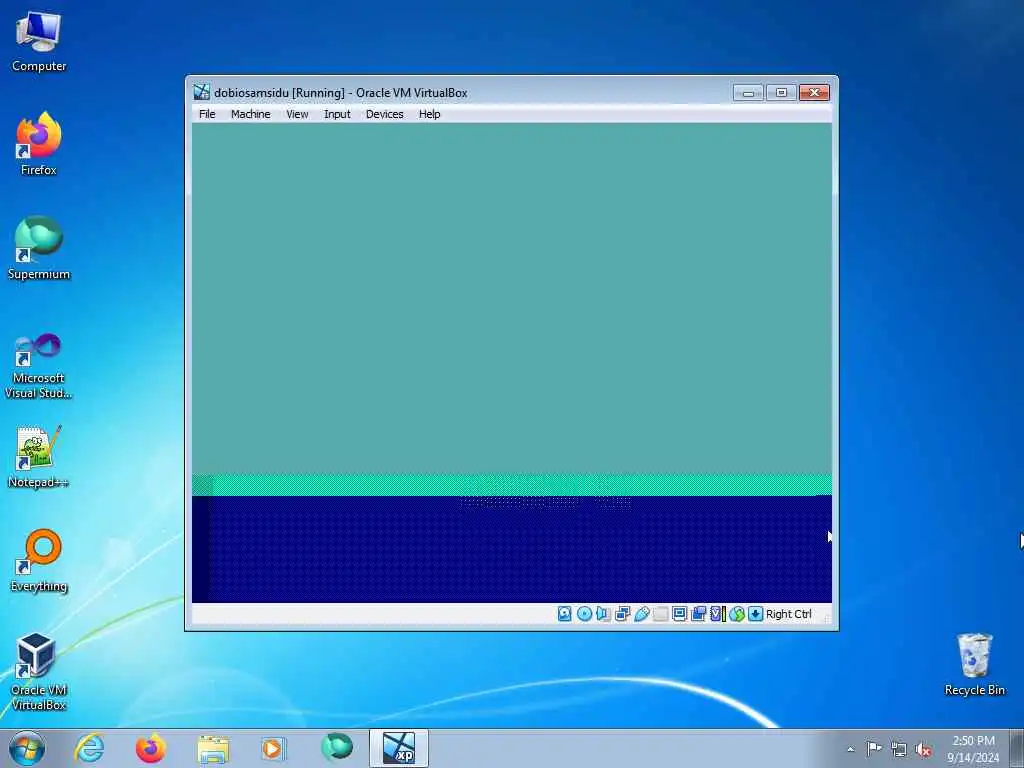Click the Right Ctrl host key label
Viewport: 1024px width, 768px height.
(789, 614)
